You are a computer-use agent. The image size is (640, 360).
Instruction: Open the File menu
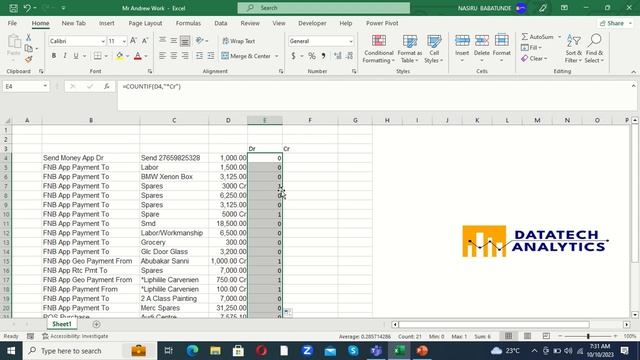tap(12, 23)
